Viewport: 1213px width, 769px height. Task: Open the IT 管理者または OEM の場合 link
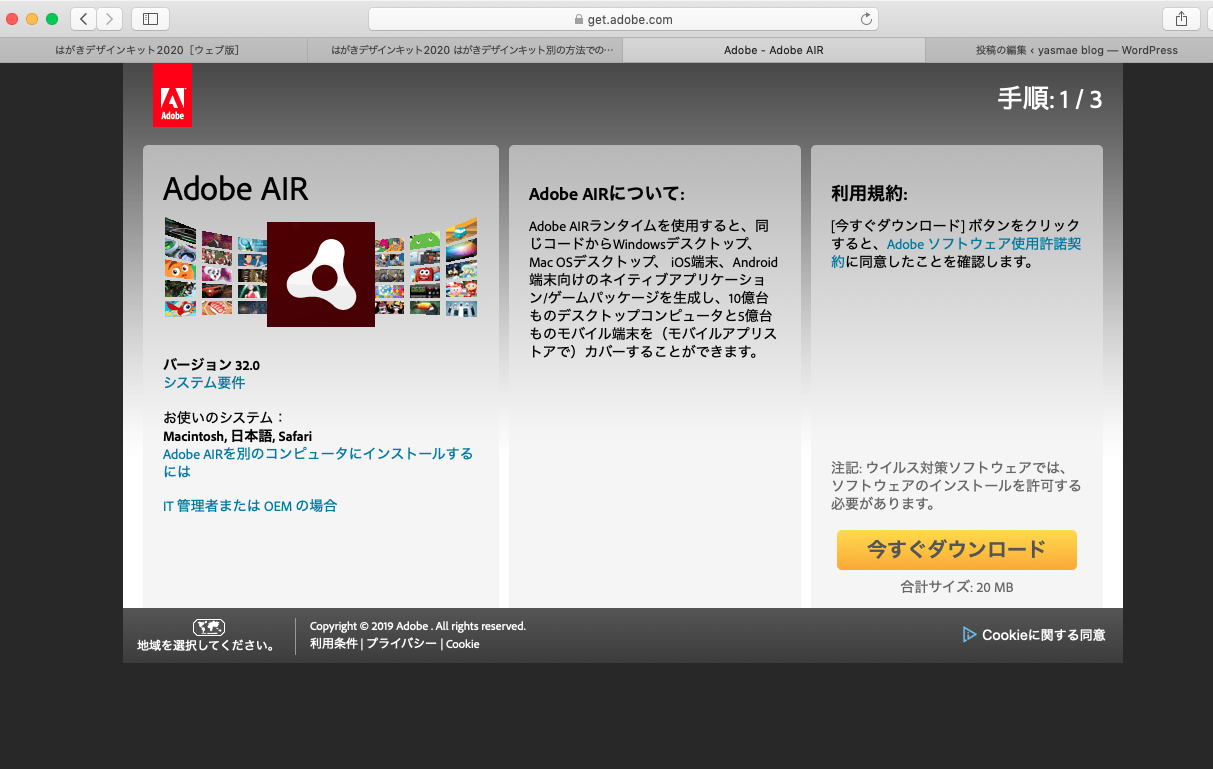click(x=250, y=506)
